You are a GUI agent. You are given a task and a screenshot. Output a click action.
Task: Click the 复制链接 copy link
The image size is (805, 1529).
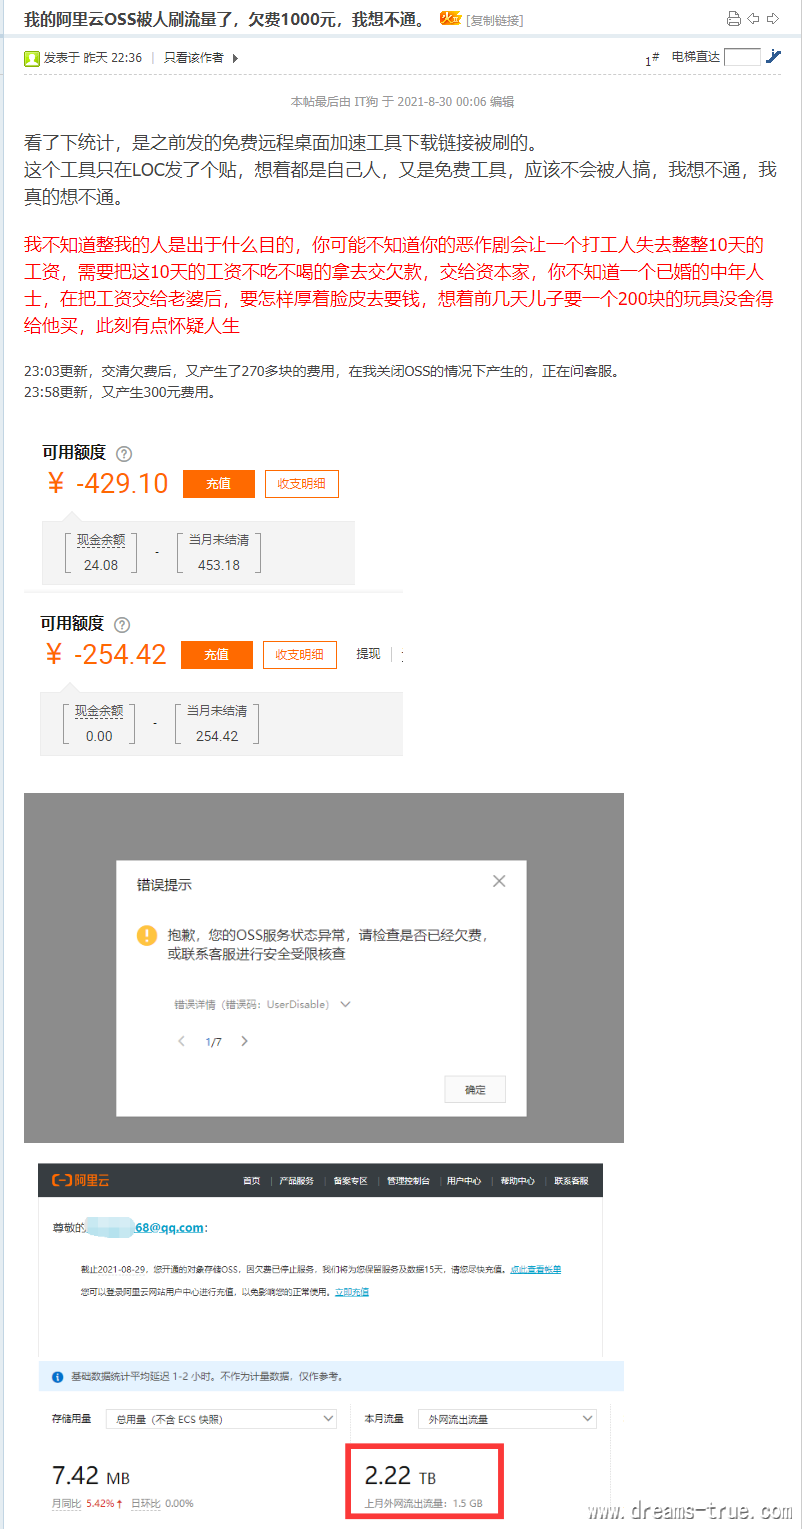tap(495, 20)
